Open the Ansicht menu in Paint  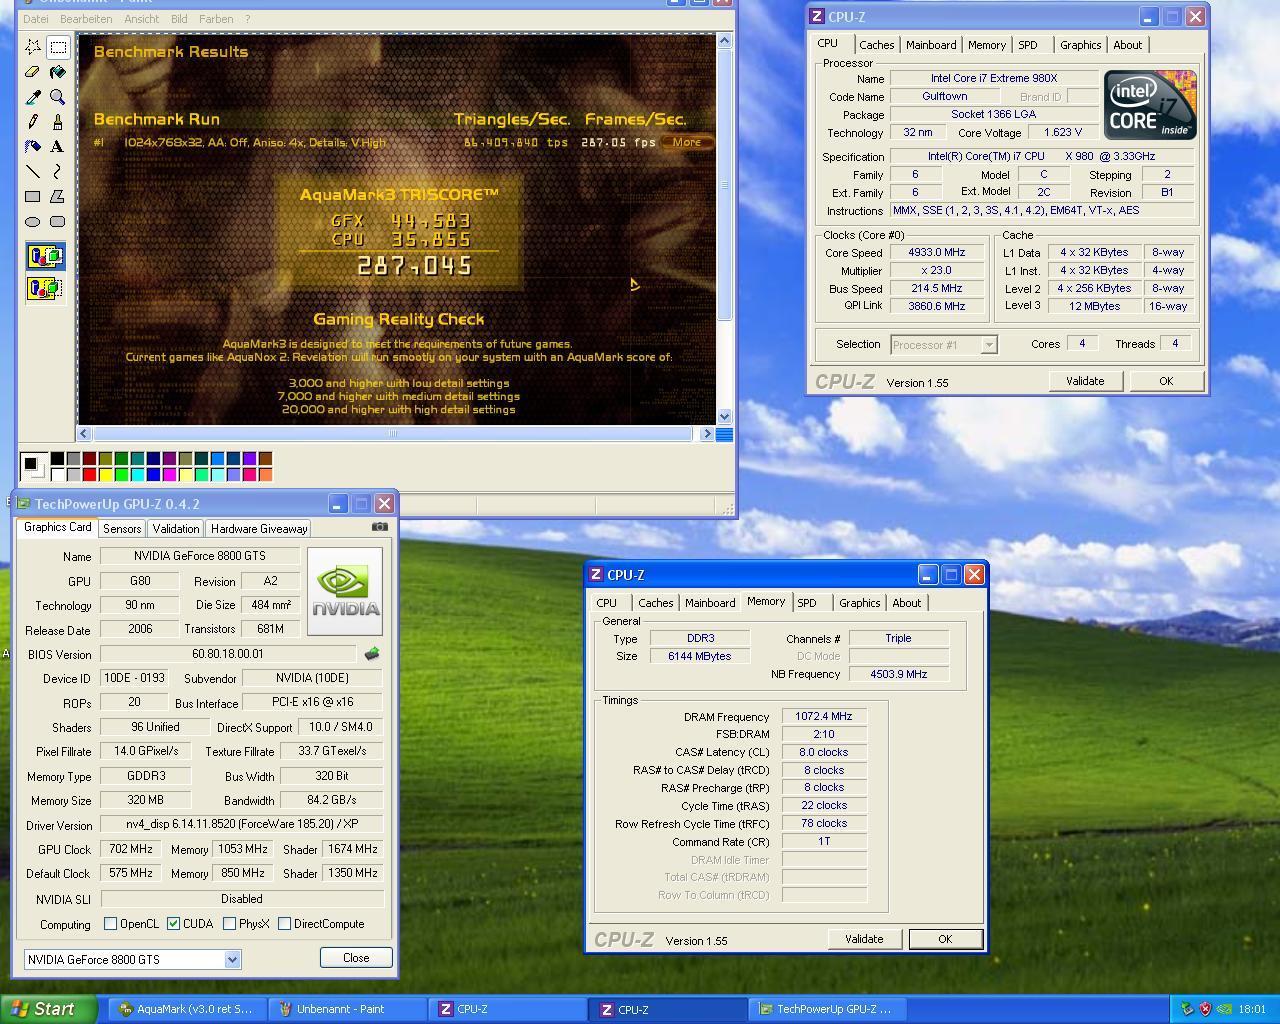tap(141, 19)
